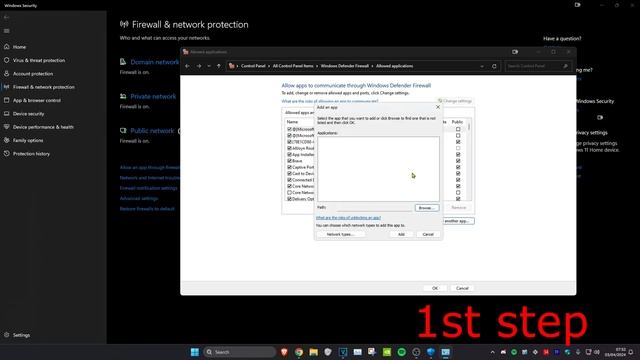Open NVIDIA app from the taskbar
Image resolution: width=640 pixels, height=360 pixels.
pyautogui.click(x=387, y=352)
